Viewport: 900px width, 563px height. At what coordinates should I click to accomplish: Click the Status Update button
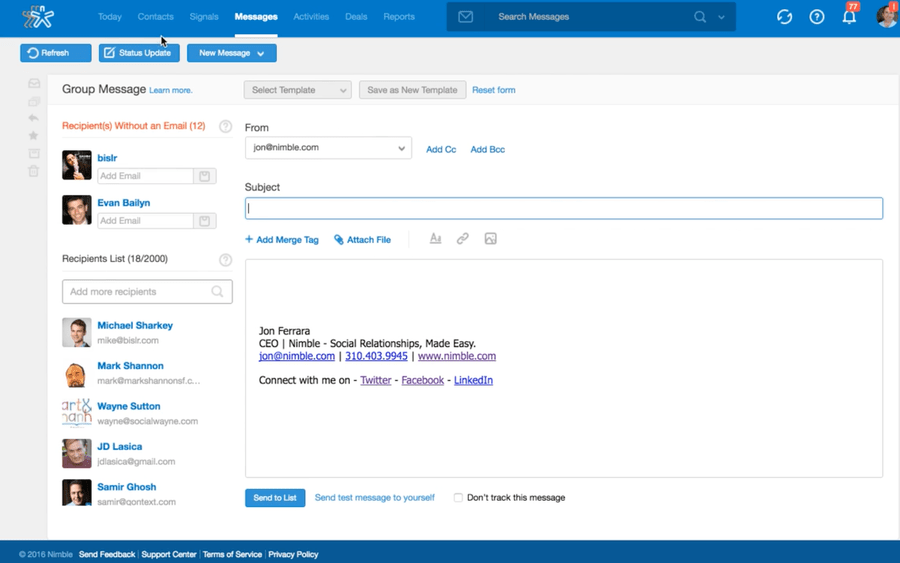[139, 53]
